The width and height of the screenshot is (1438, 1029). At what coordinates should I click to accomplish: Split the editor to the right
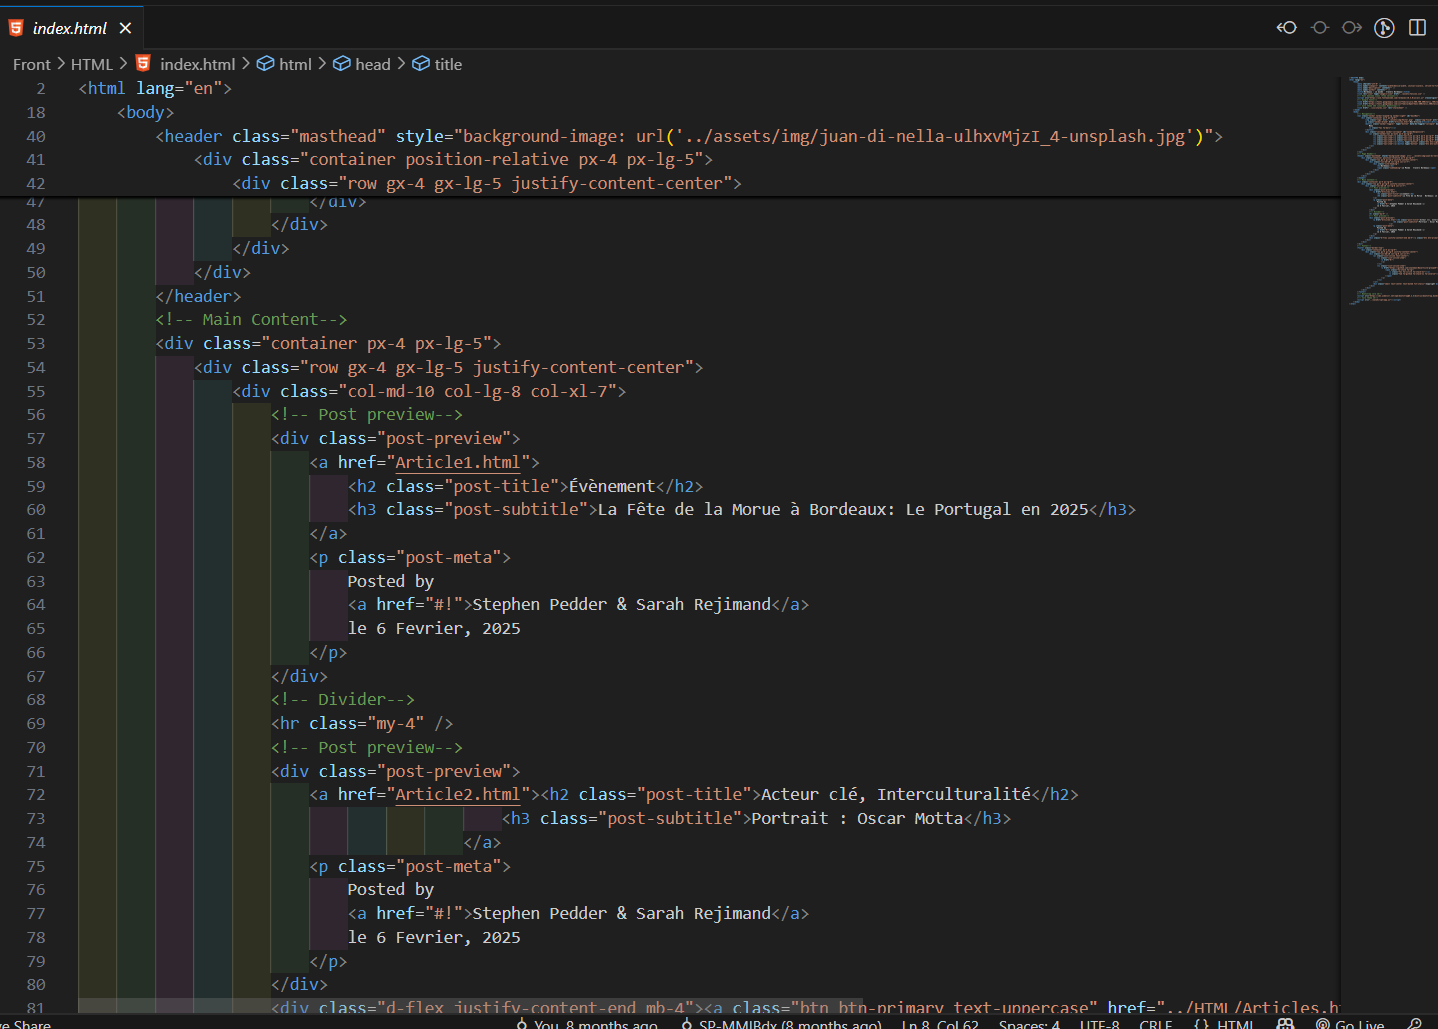[1417, 27]
